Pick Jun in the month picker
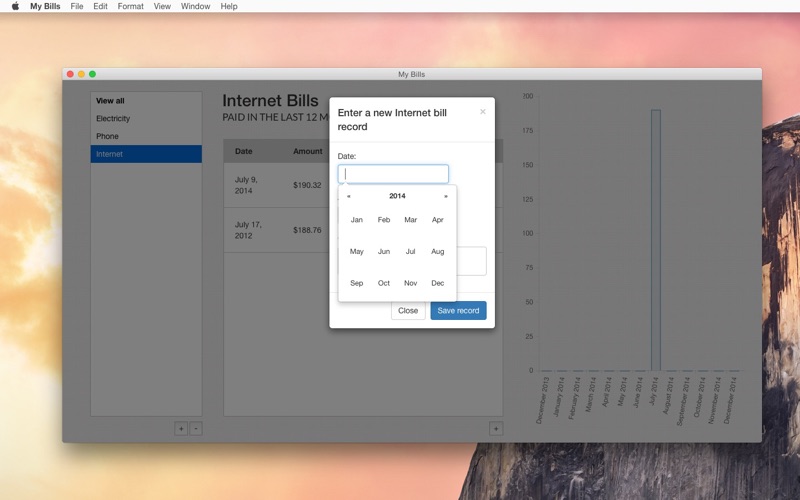This screenshot has height=500, width=800. pos(384,252)
